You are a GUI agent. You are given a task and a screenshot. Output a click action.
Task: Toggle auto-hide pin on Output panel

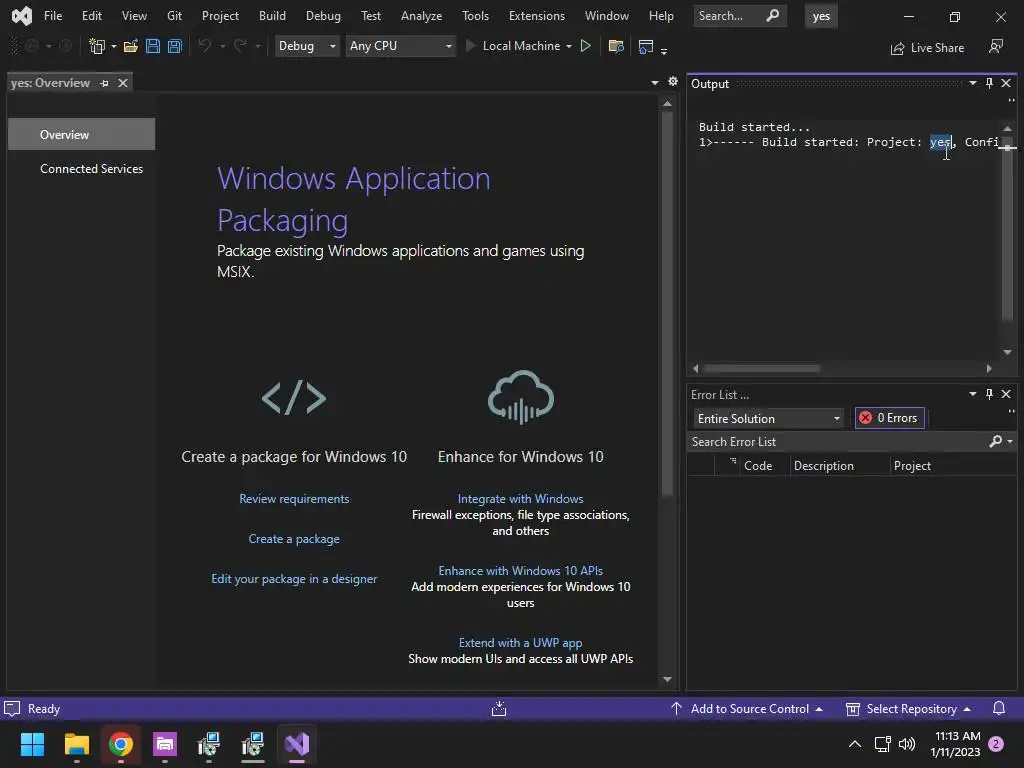989,83
